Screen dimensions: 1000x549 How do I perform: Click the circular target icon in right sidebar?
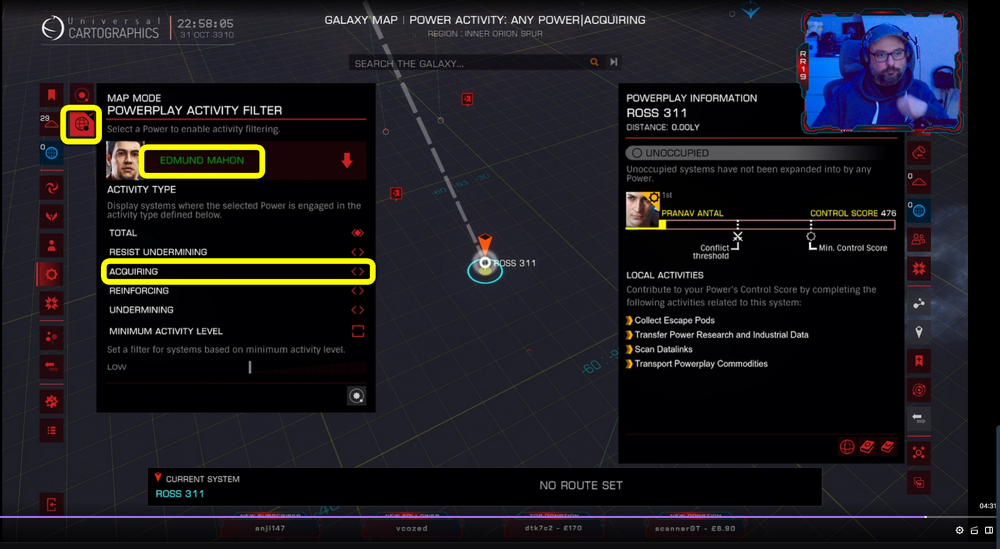pyautogui.click(x=918, y=390)
